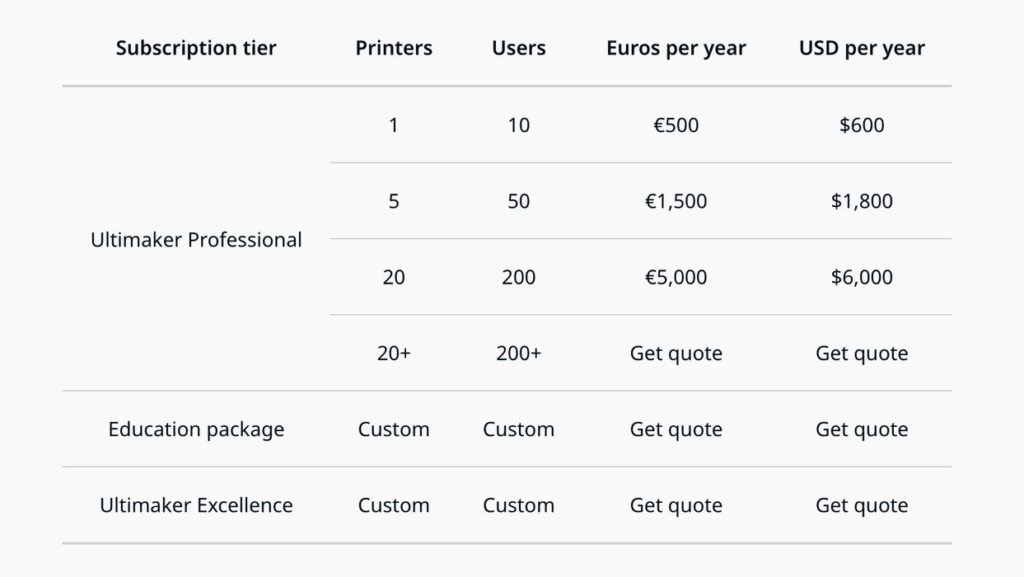This screenshot has width=1024, height=577.
Task: Click the 200+ users cell
Action: tap(518, 353)
